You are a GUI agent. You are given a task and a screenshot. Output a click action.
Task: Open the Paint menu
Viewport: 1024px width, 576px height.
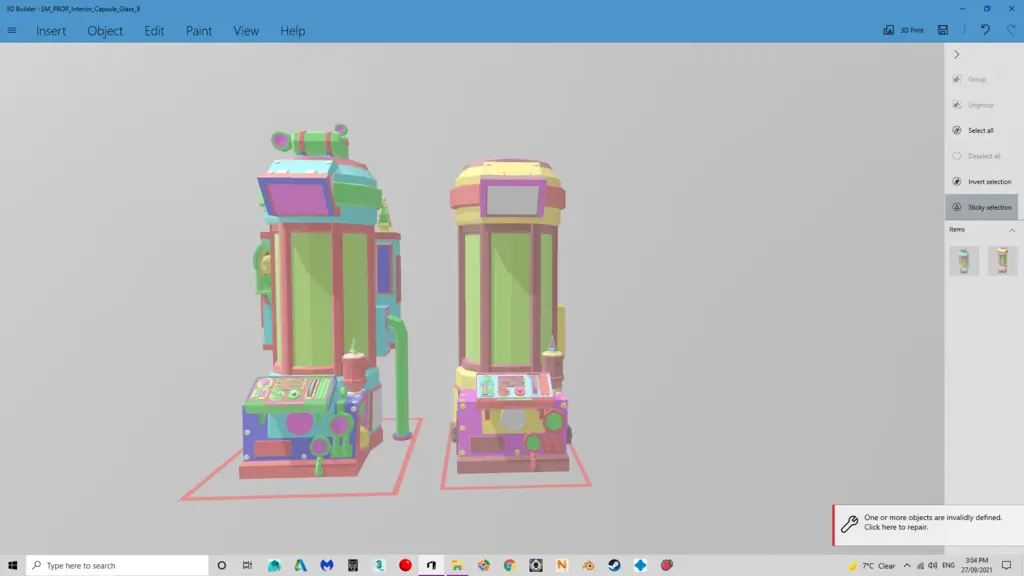point(198,31)
